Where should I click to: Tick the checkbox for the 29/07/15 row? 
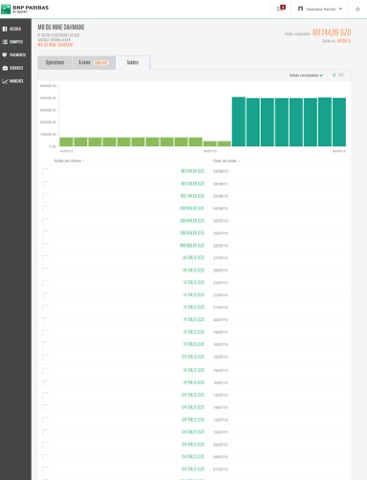click(x=45, y=233)
